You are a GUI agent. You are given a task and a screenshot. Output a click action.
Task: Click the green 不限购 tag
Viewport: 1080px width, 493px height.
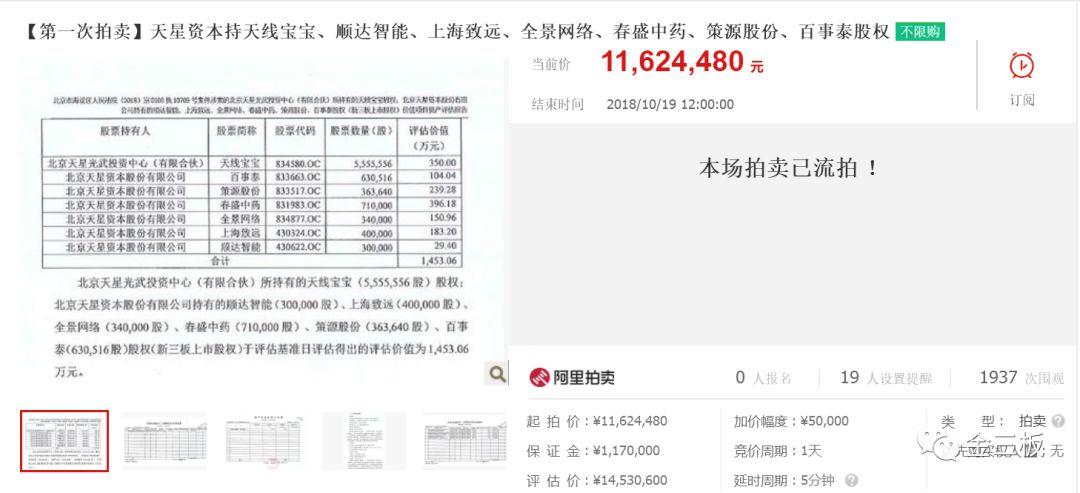920,32
